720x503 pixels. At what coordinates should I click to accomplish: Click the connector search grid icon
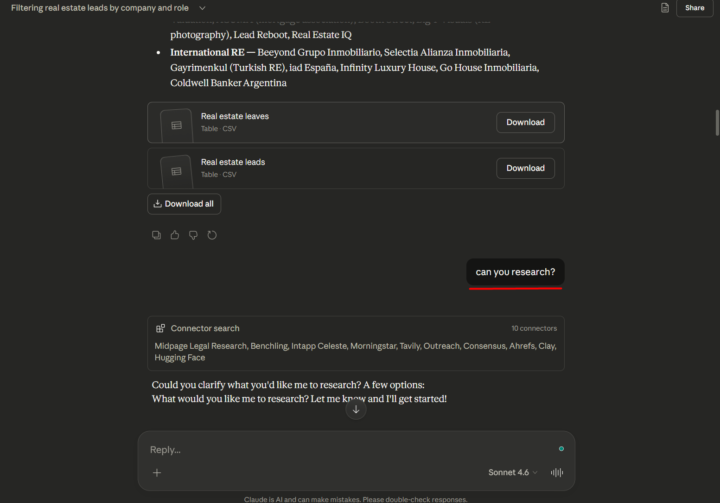(x=160, y=328)
